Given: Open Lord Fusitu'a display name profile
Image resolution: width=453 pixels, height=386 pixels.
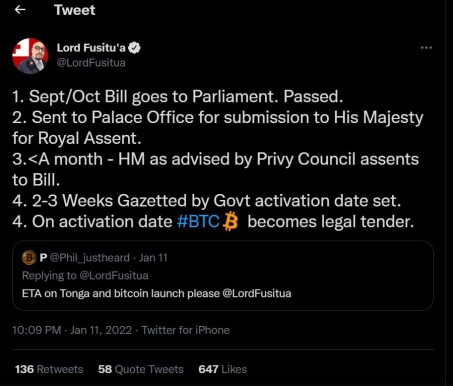Looking at the screenshot, I should (91, 48).
